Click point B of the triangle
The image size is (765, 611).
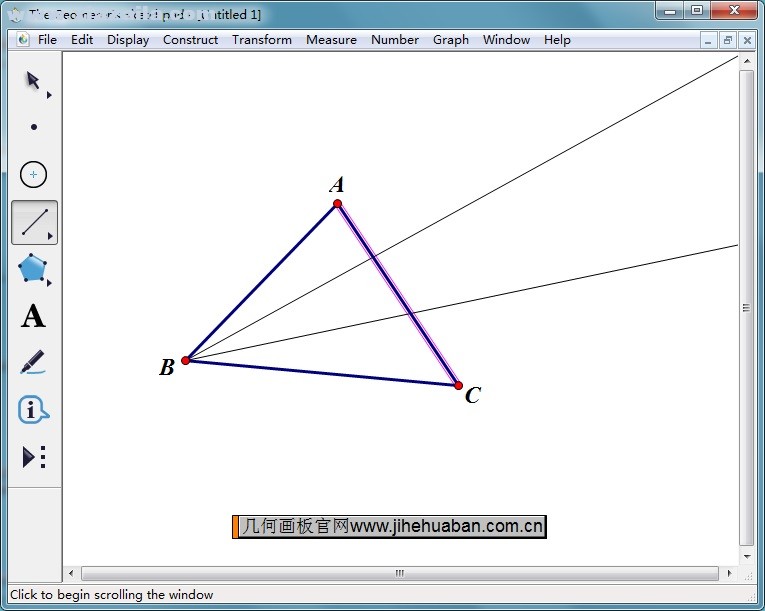[185, 360]
